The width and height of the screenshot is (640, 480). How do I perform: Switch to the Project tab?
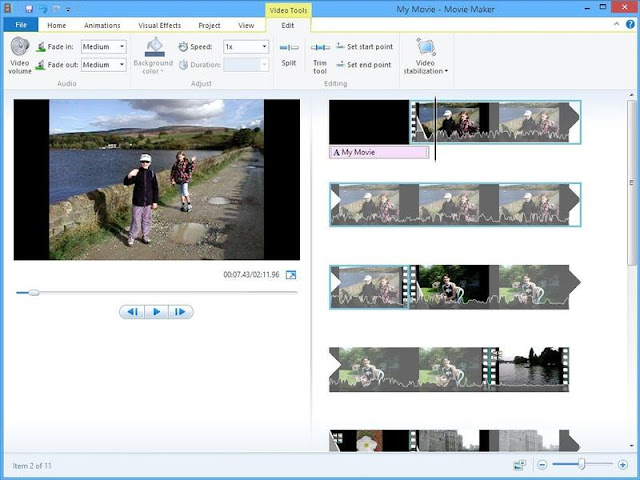coord(209,25)
